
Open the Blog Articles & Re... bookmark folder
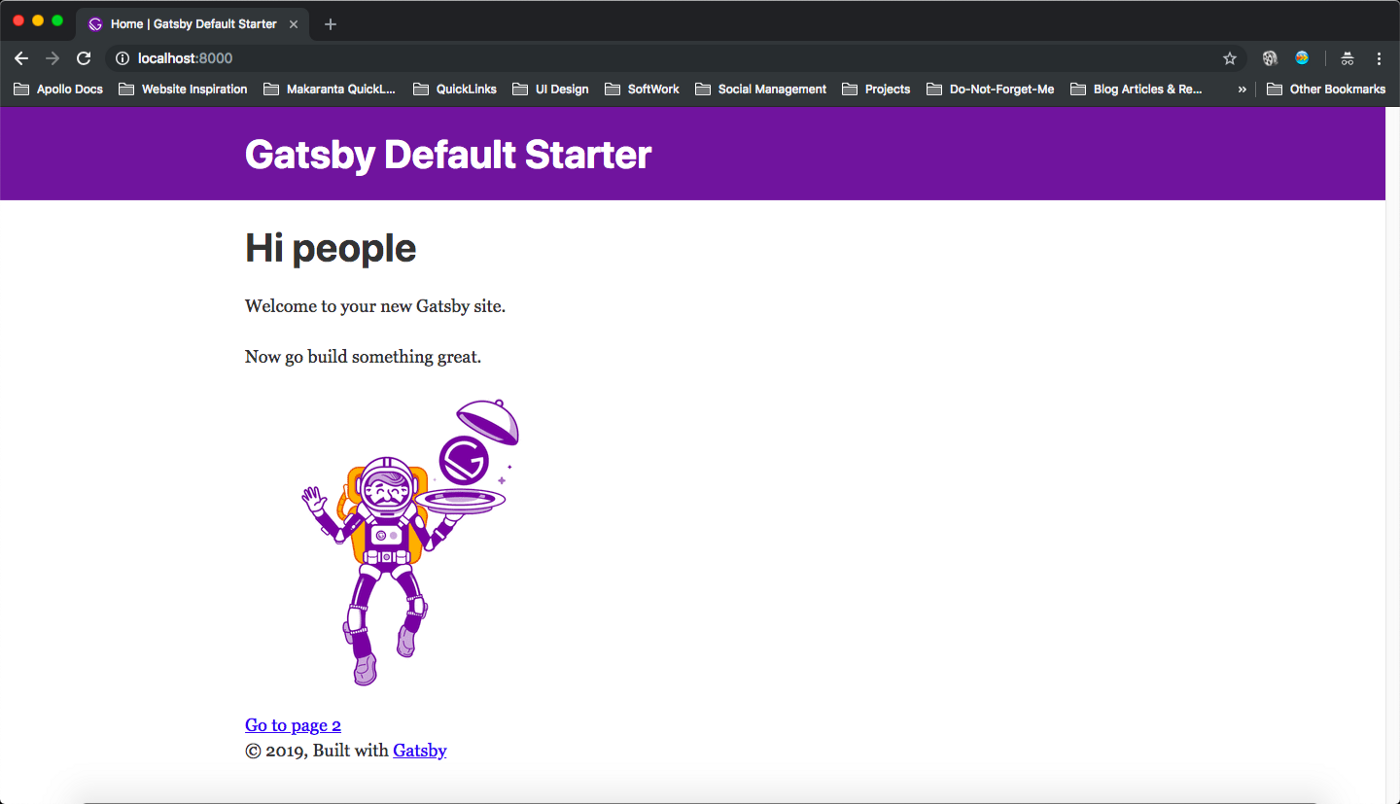tap(1136, 89)
